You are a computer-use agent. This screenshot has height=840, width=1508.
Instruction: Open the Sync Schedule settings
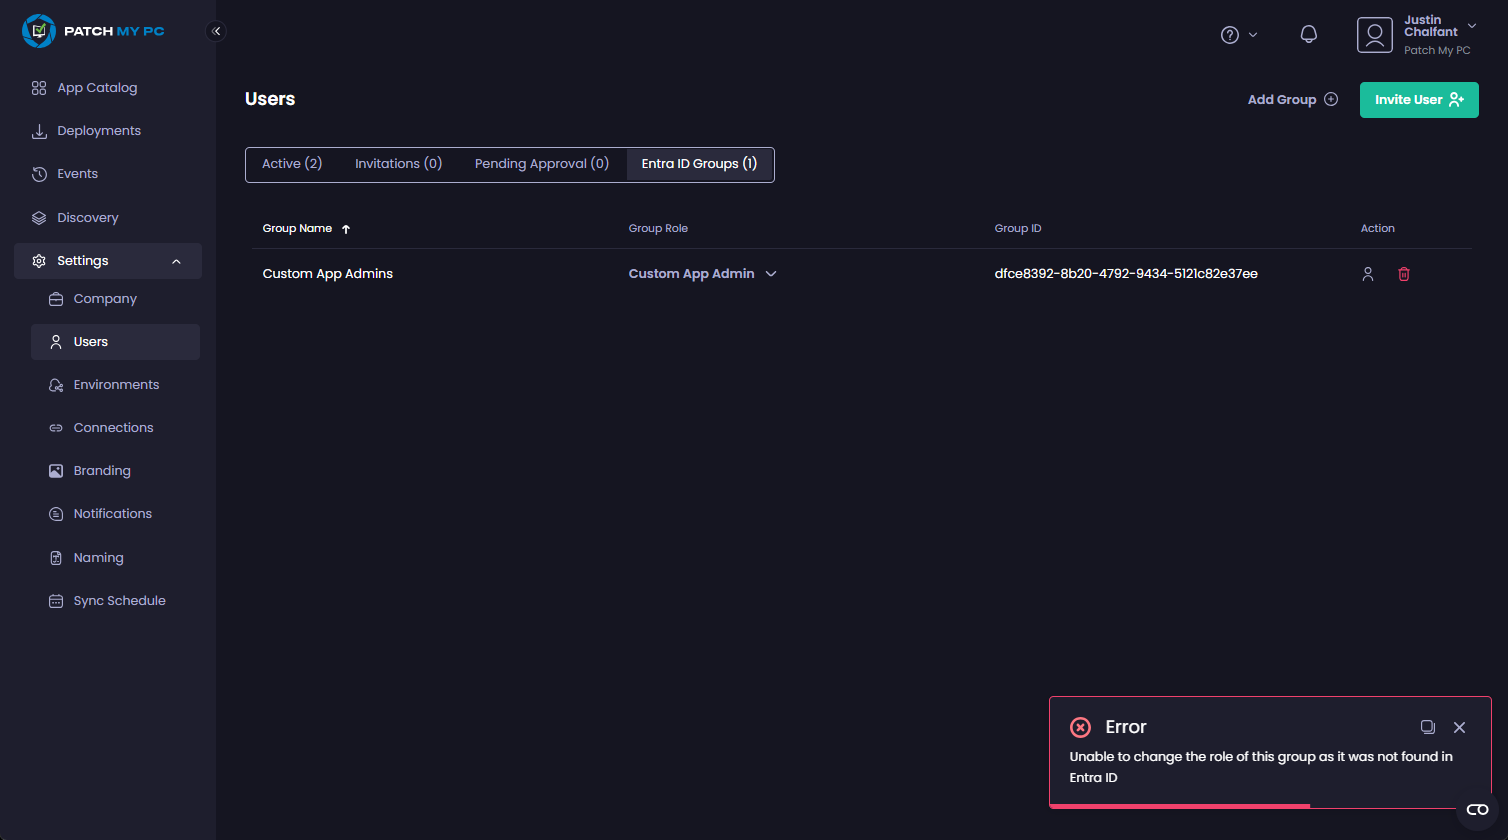[118, 600]
